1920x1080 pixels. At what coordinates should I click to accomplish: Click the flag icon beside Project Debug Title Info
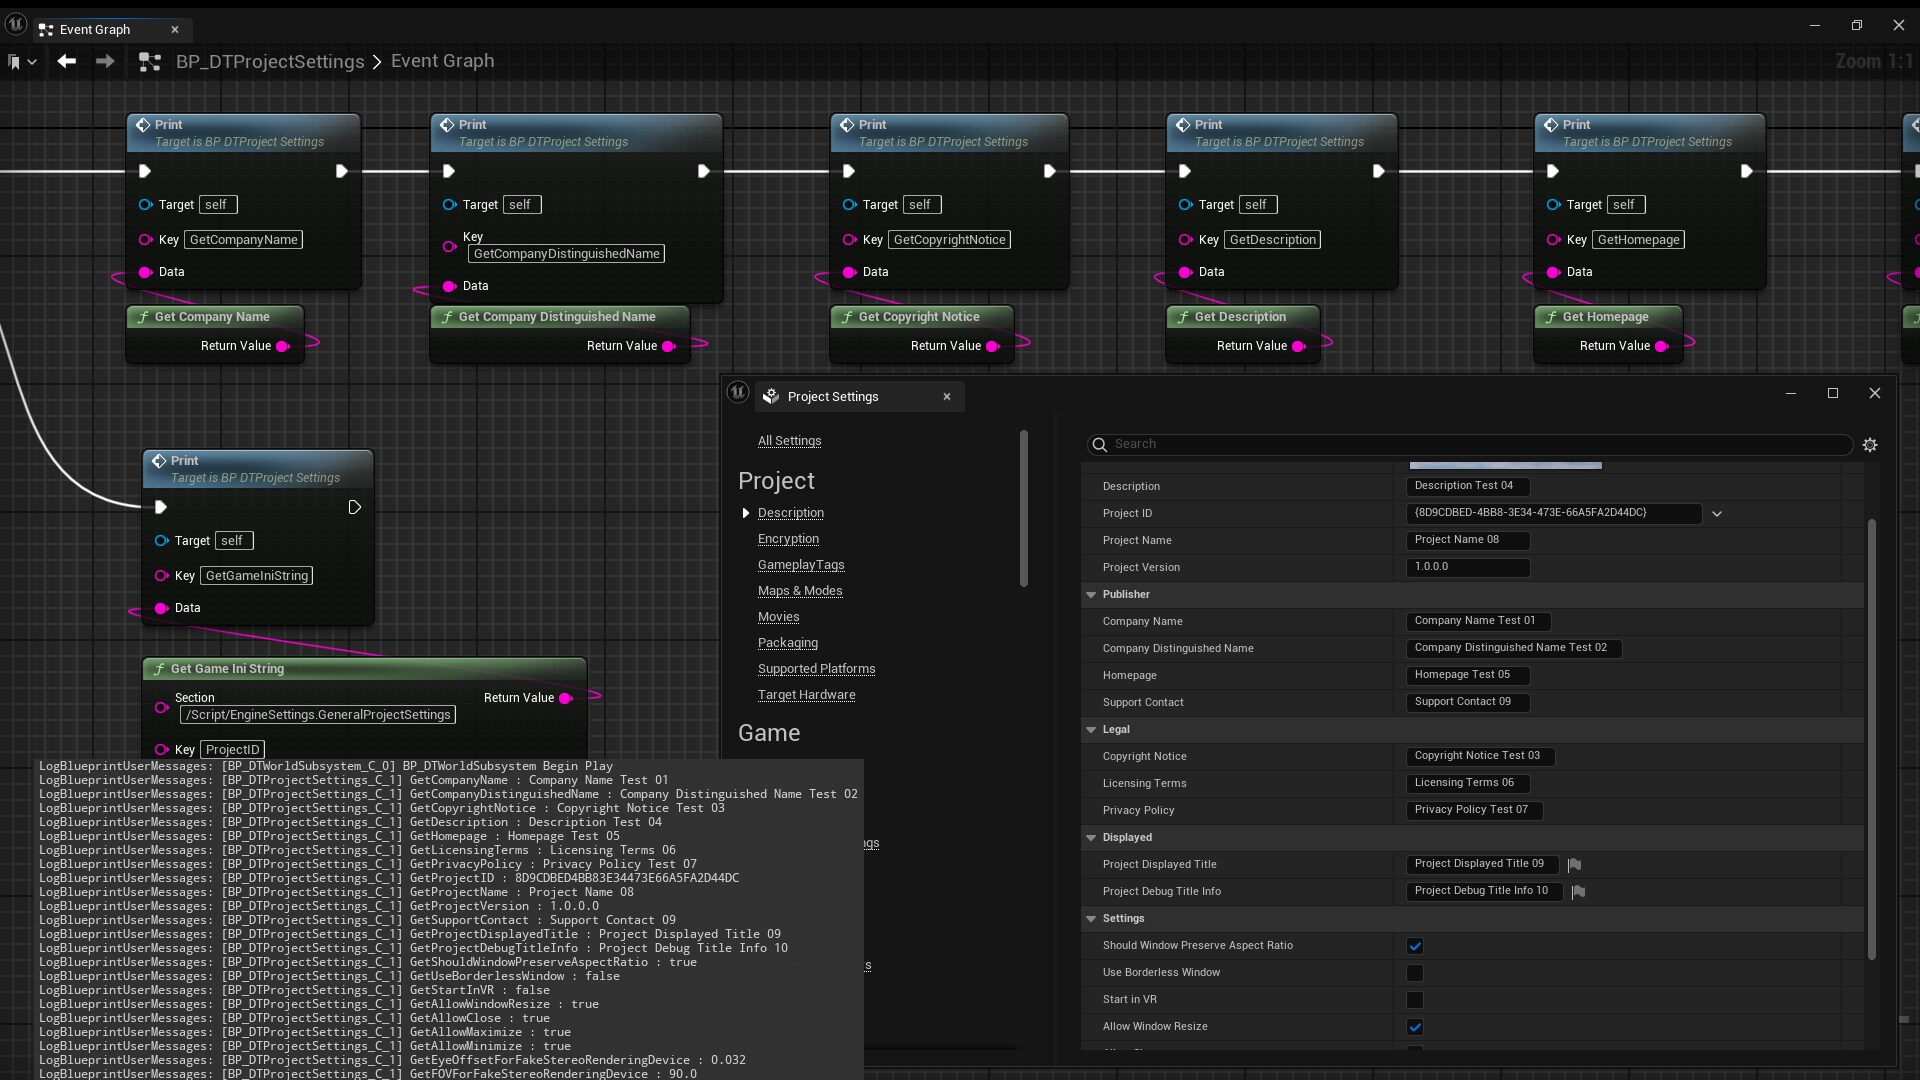(1579, 892)
